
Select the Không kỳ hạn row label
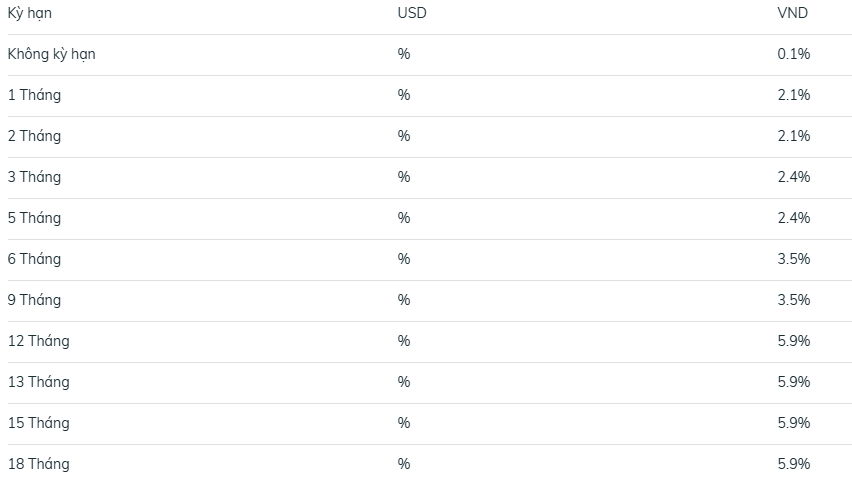(52, 54)
